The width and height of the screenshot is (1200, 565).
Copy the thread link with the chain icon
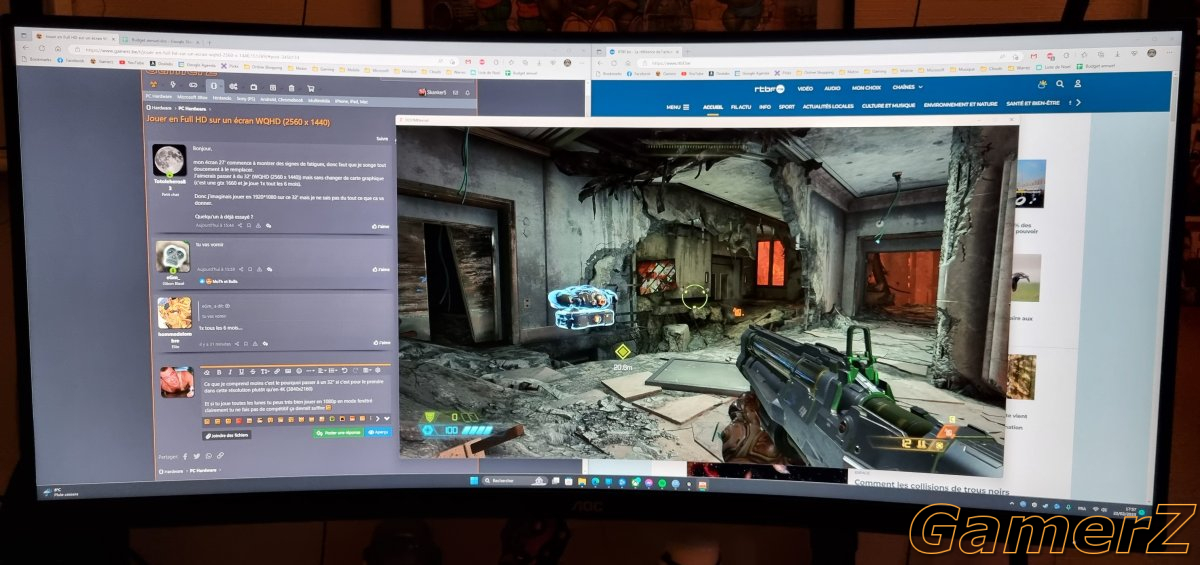click(x=220, y=455)
